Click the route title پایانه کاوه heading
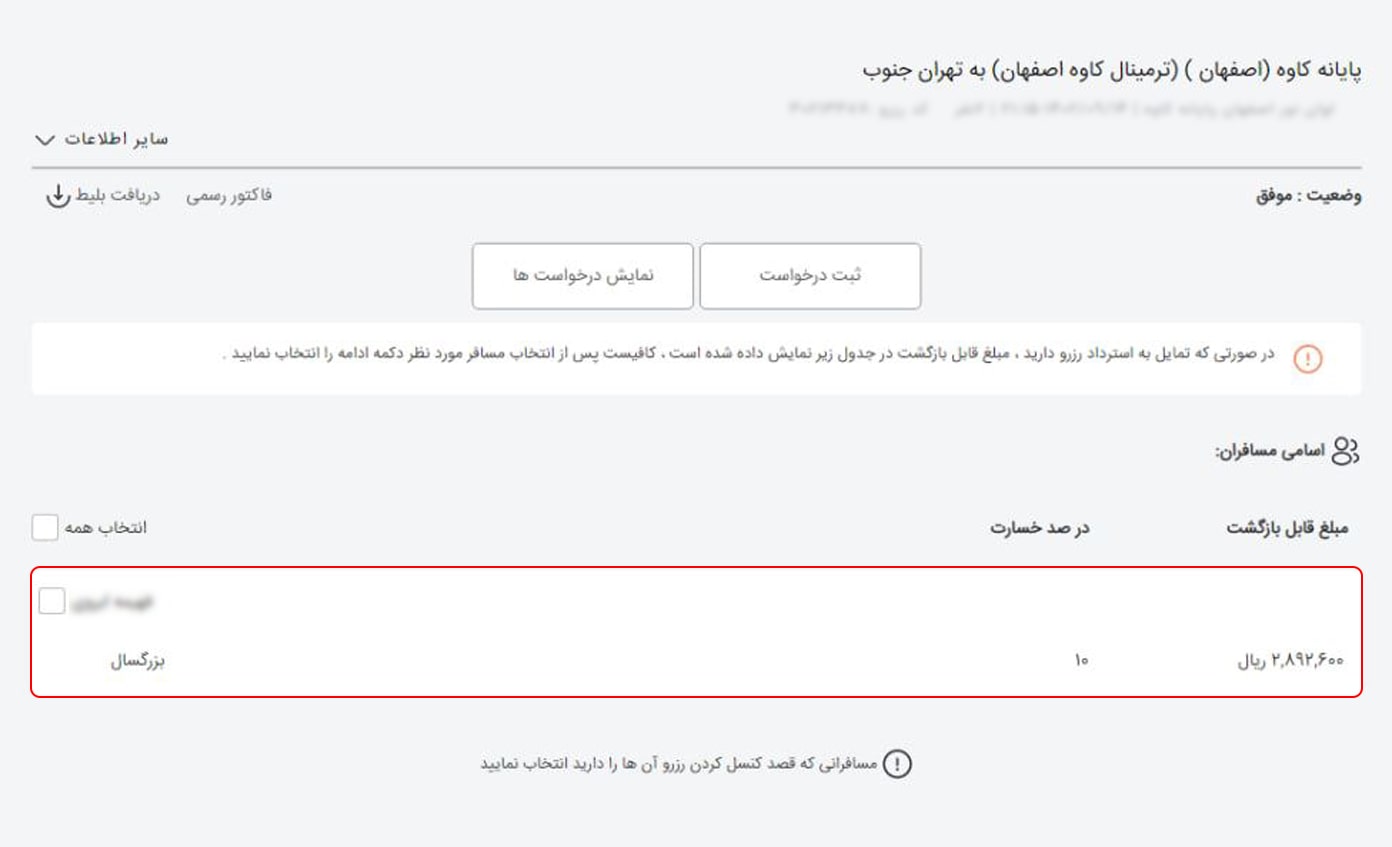Viewport: 1392px width, 847px height. coord(1112,71)
